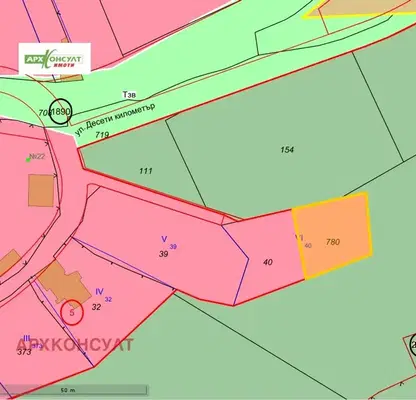416x400 pixels.
Task: Select the black circle marked 1890
Action: 61,112
